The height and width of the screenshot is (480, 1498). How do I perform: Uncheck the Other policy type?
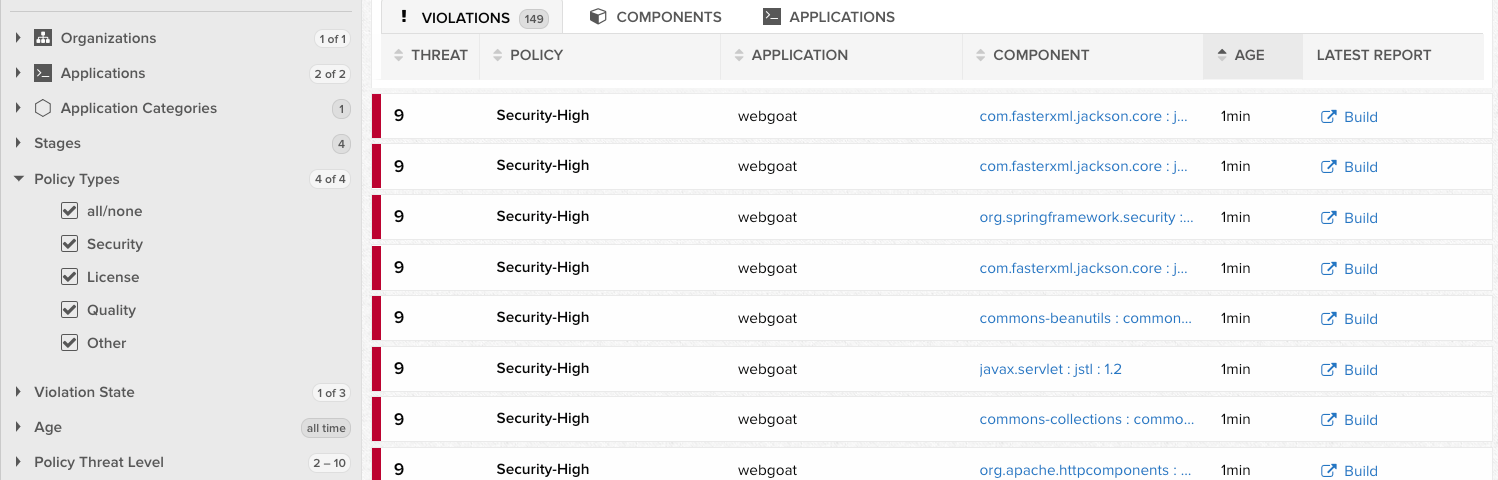click(x=69, y=343)
